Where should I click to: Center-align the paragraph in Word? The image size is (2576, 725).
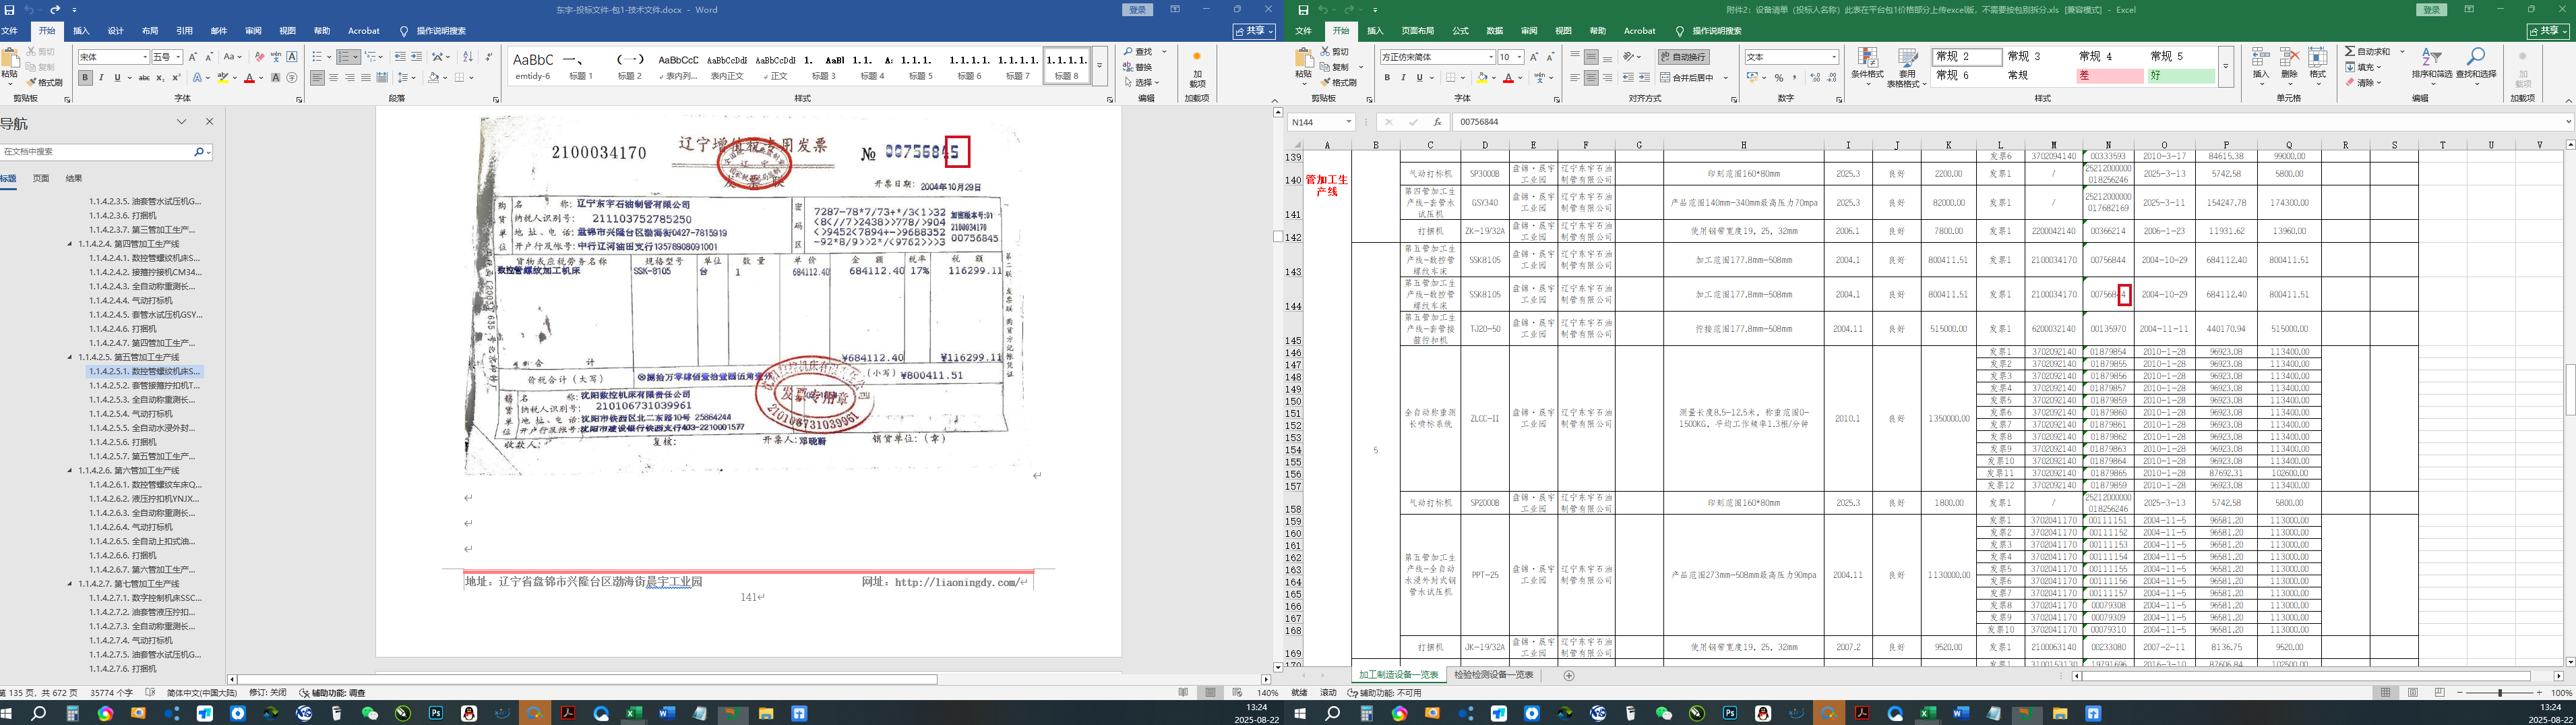click(x=333, y=78)
